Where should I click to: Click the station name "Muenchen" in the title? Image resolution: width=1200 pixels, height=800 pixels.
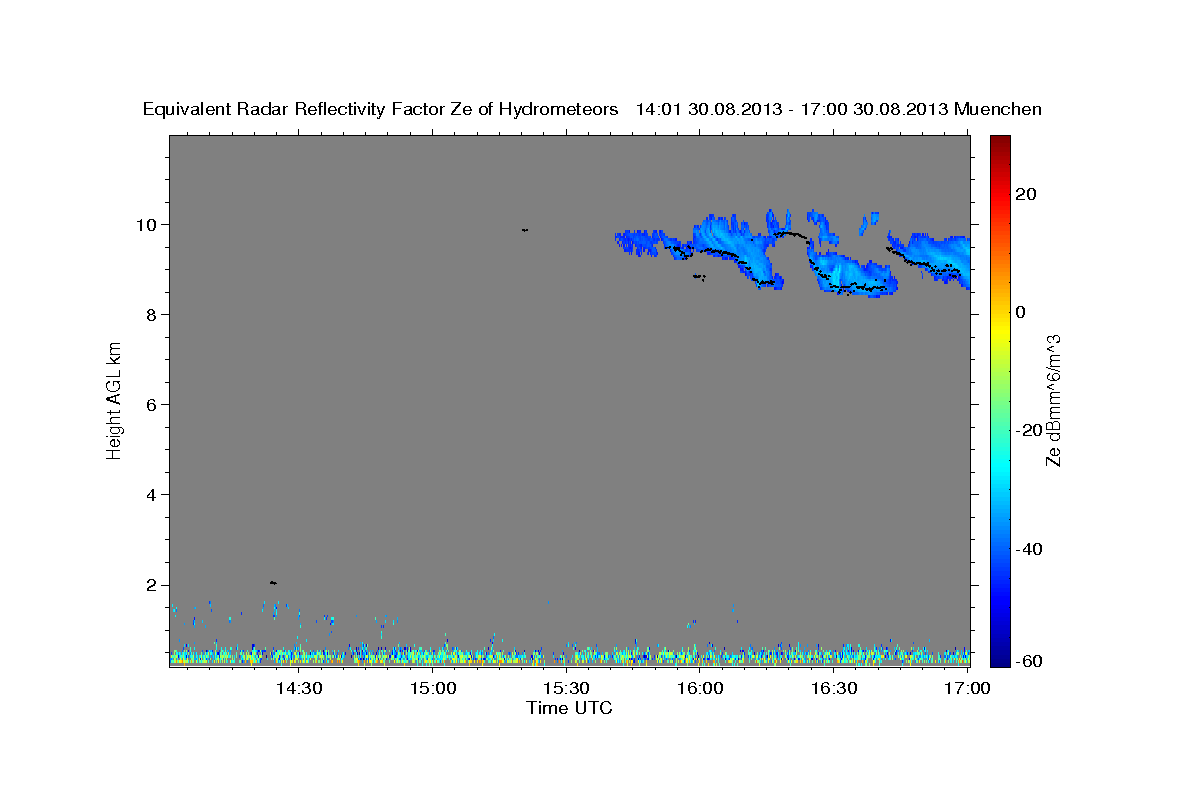(x=998, y=110)
